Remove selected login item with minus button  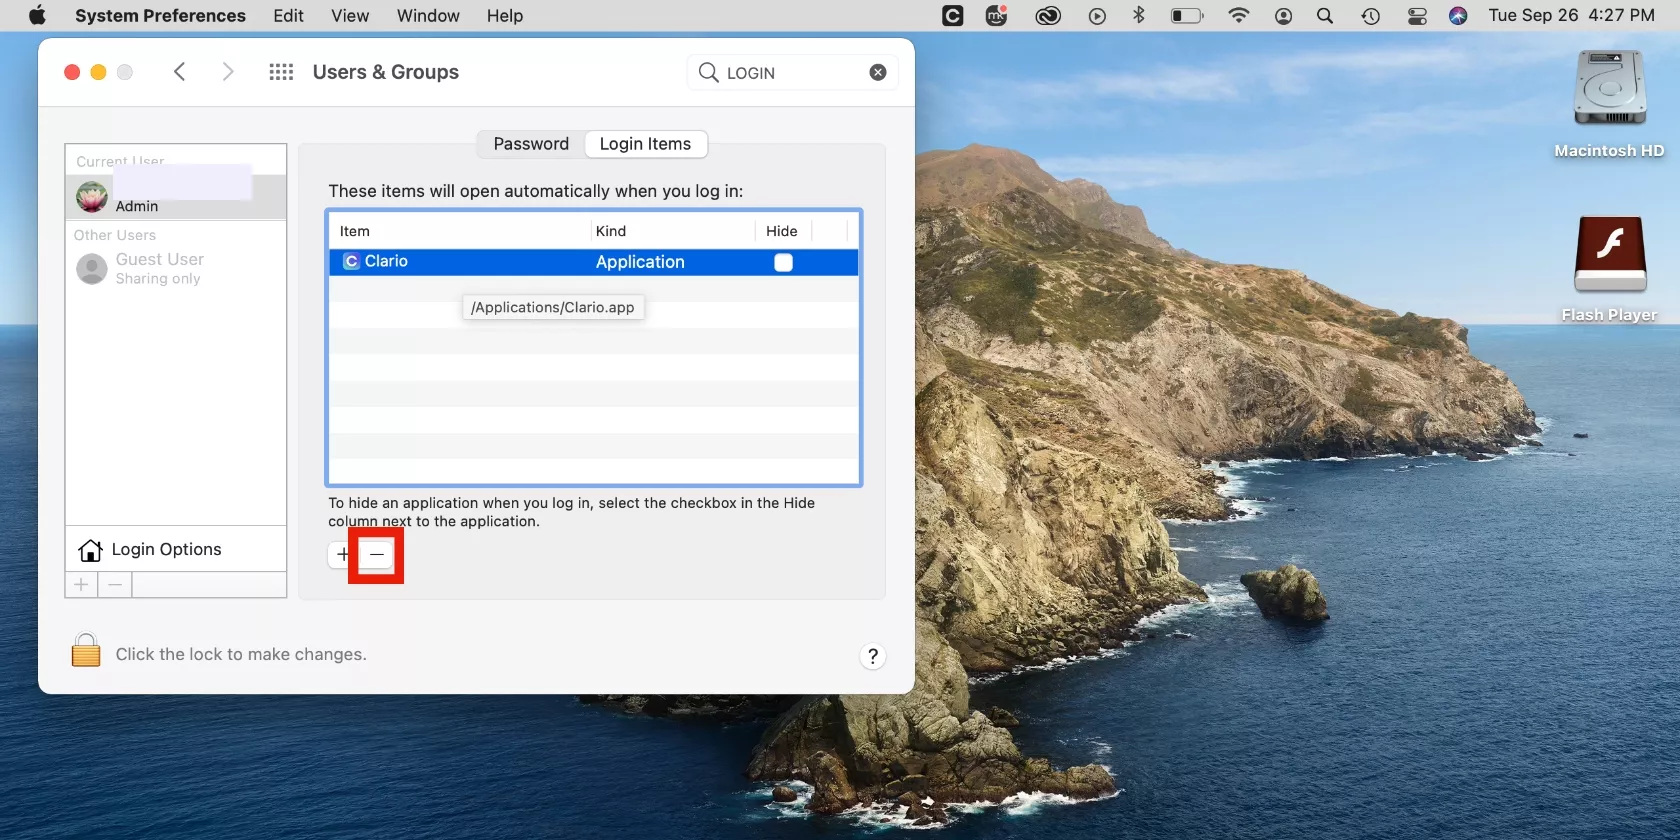click(376, 555)
